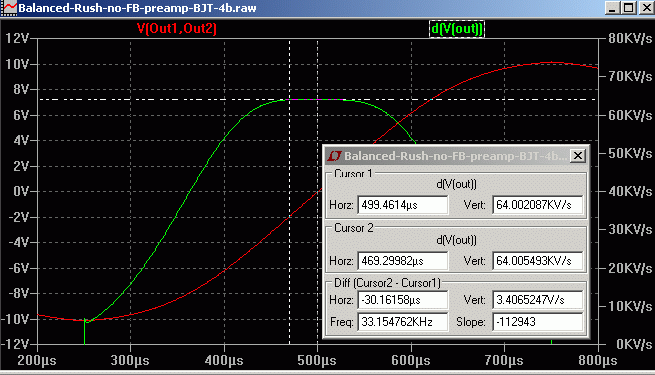Maximize the waveform viewer window
Screen dimensions: 655x375
pyautogui.click(x=628, y=8)
